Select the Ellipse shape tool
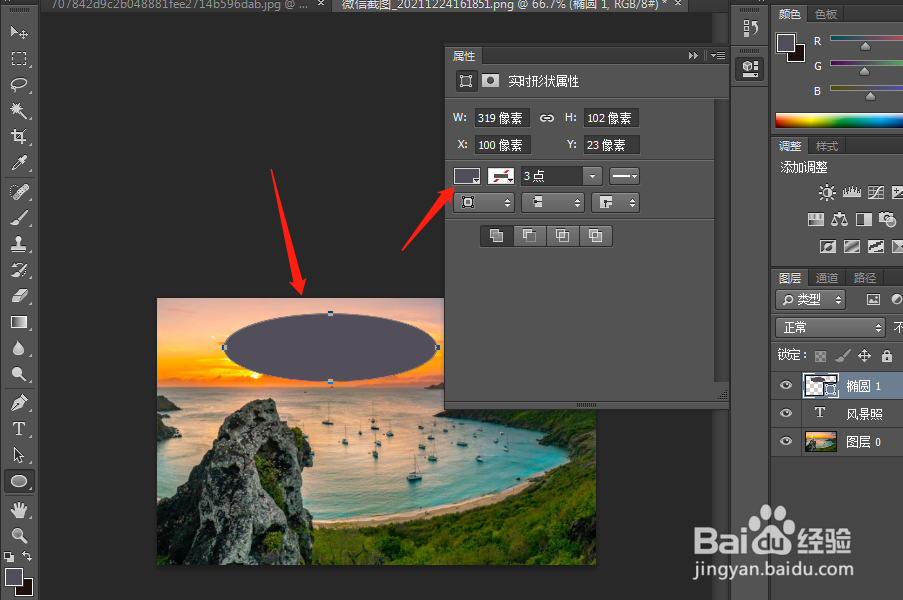The width and height of the screenshot is (903, 600). 19,481
